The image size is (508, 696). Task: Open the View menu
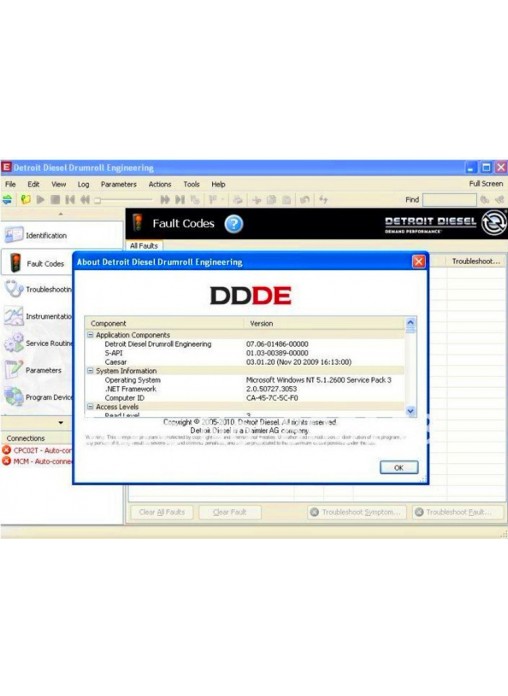58,184
